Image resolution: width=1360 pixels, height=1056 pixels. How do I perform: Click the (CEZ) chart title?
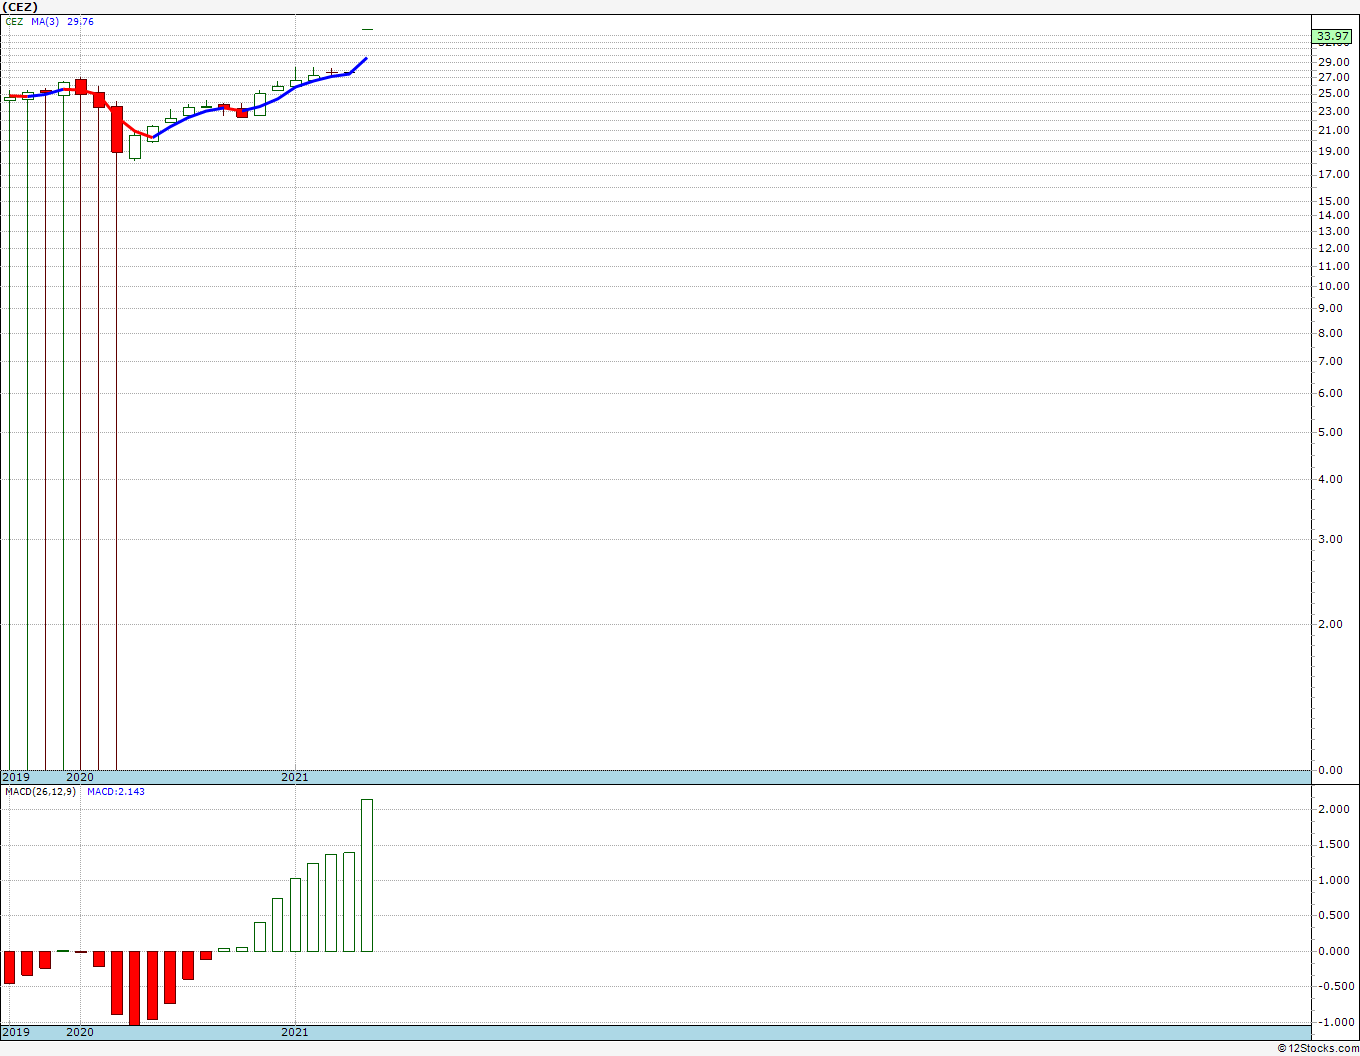click(20, 7)
